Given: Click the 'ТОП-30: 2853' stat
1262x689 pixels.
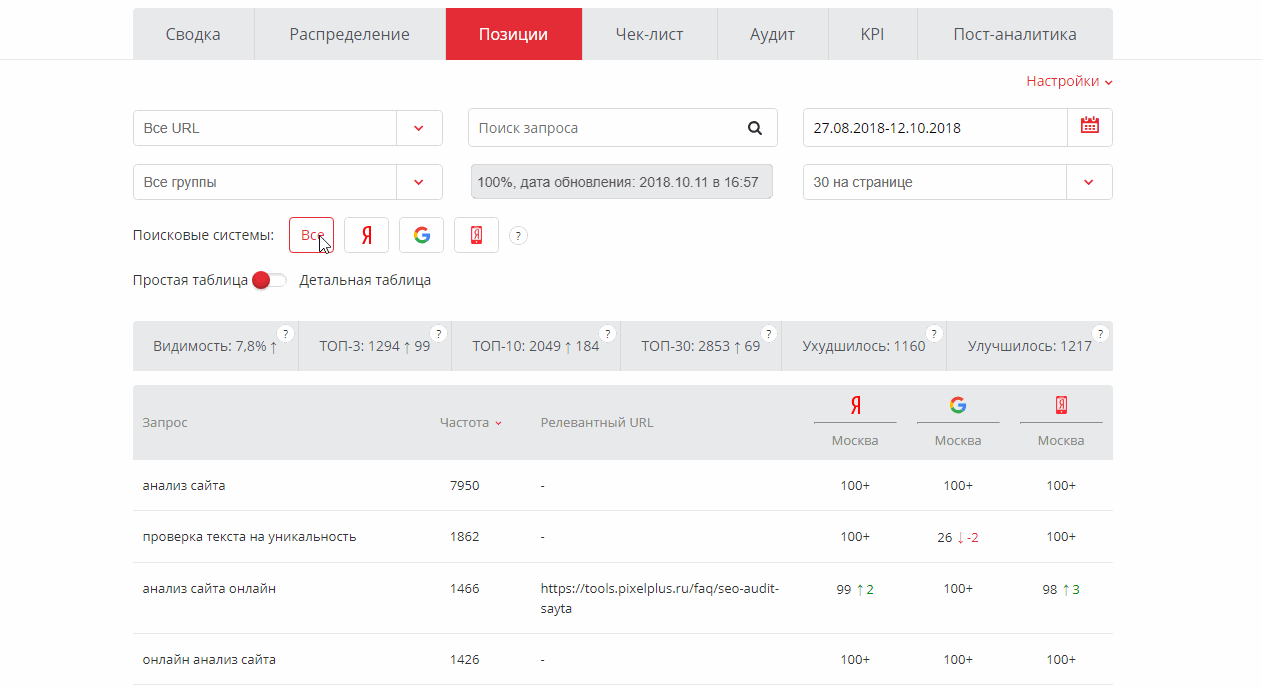Looking at the screenshot, I should 701,346.
